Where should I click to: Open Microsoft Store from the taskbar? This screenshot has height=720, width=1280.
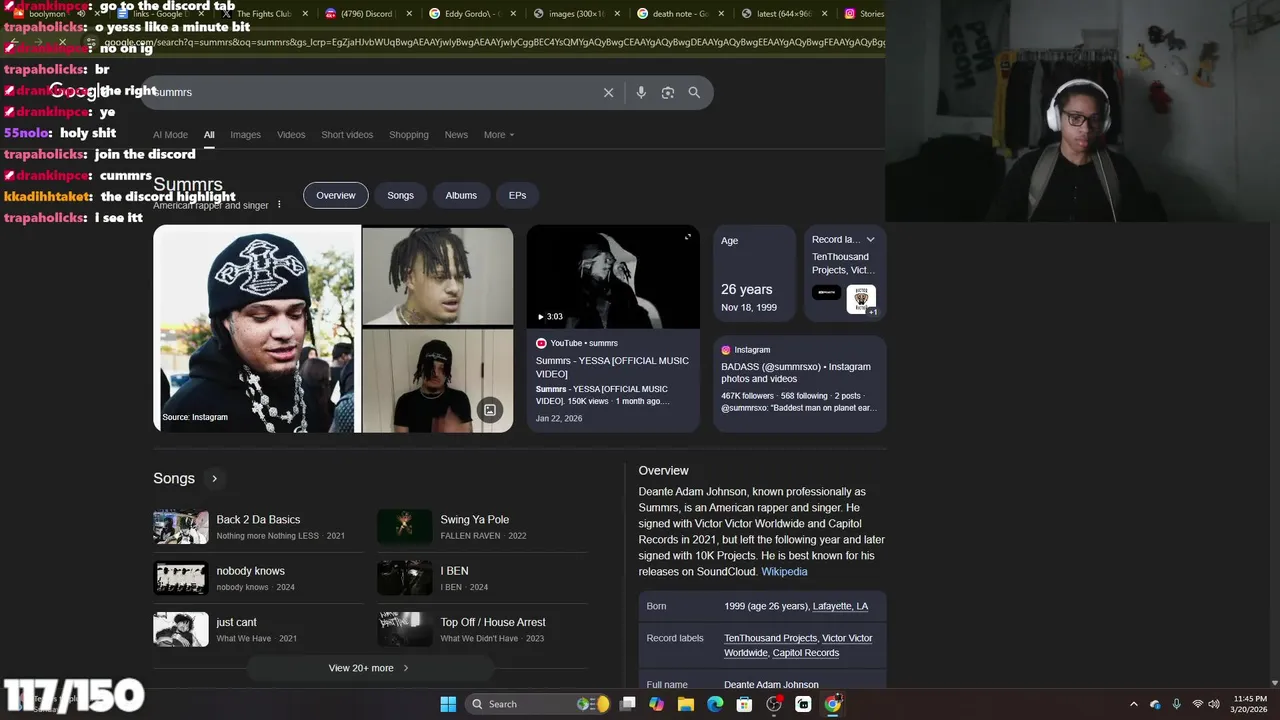[744, 704]
